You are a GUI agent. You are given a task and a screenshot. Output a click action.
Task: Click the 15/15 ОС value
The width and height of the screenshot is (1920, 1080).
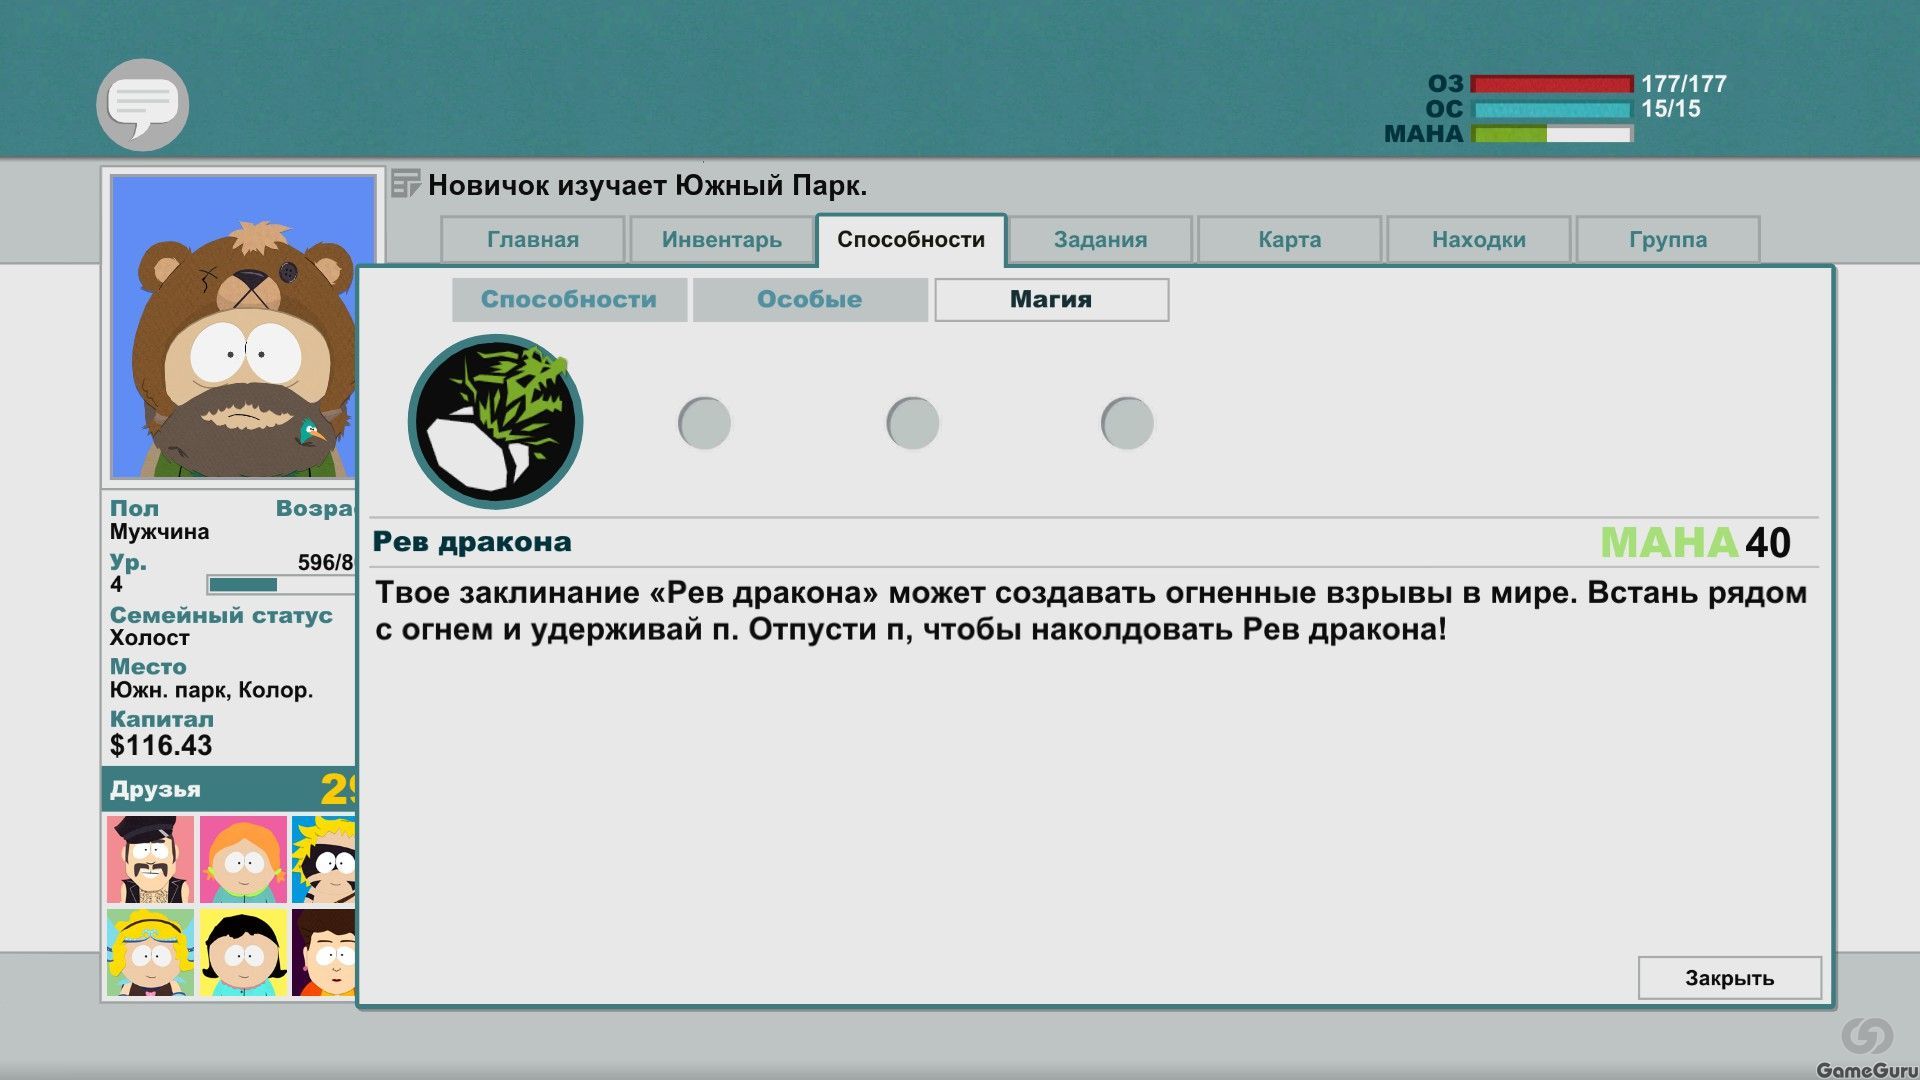1671,109
